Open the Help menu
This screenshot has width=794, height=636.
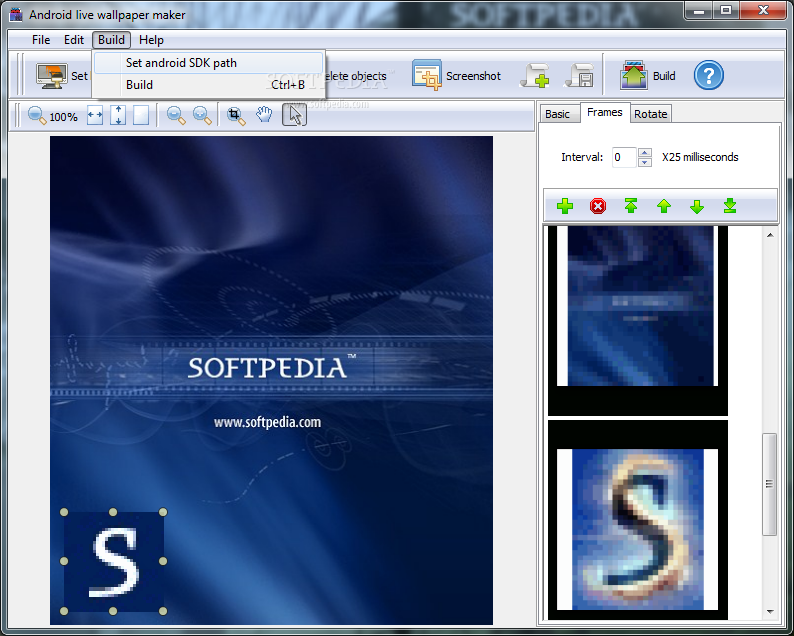coord(151,40)
